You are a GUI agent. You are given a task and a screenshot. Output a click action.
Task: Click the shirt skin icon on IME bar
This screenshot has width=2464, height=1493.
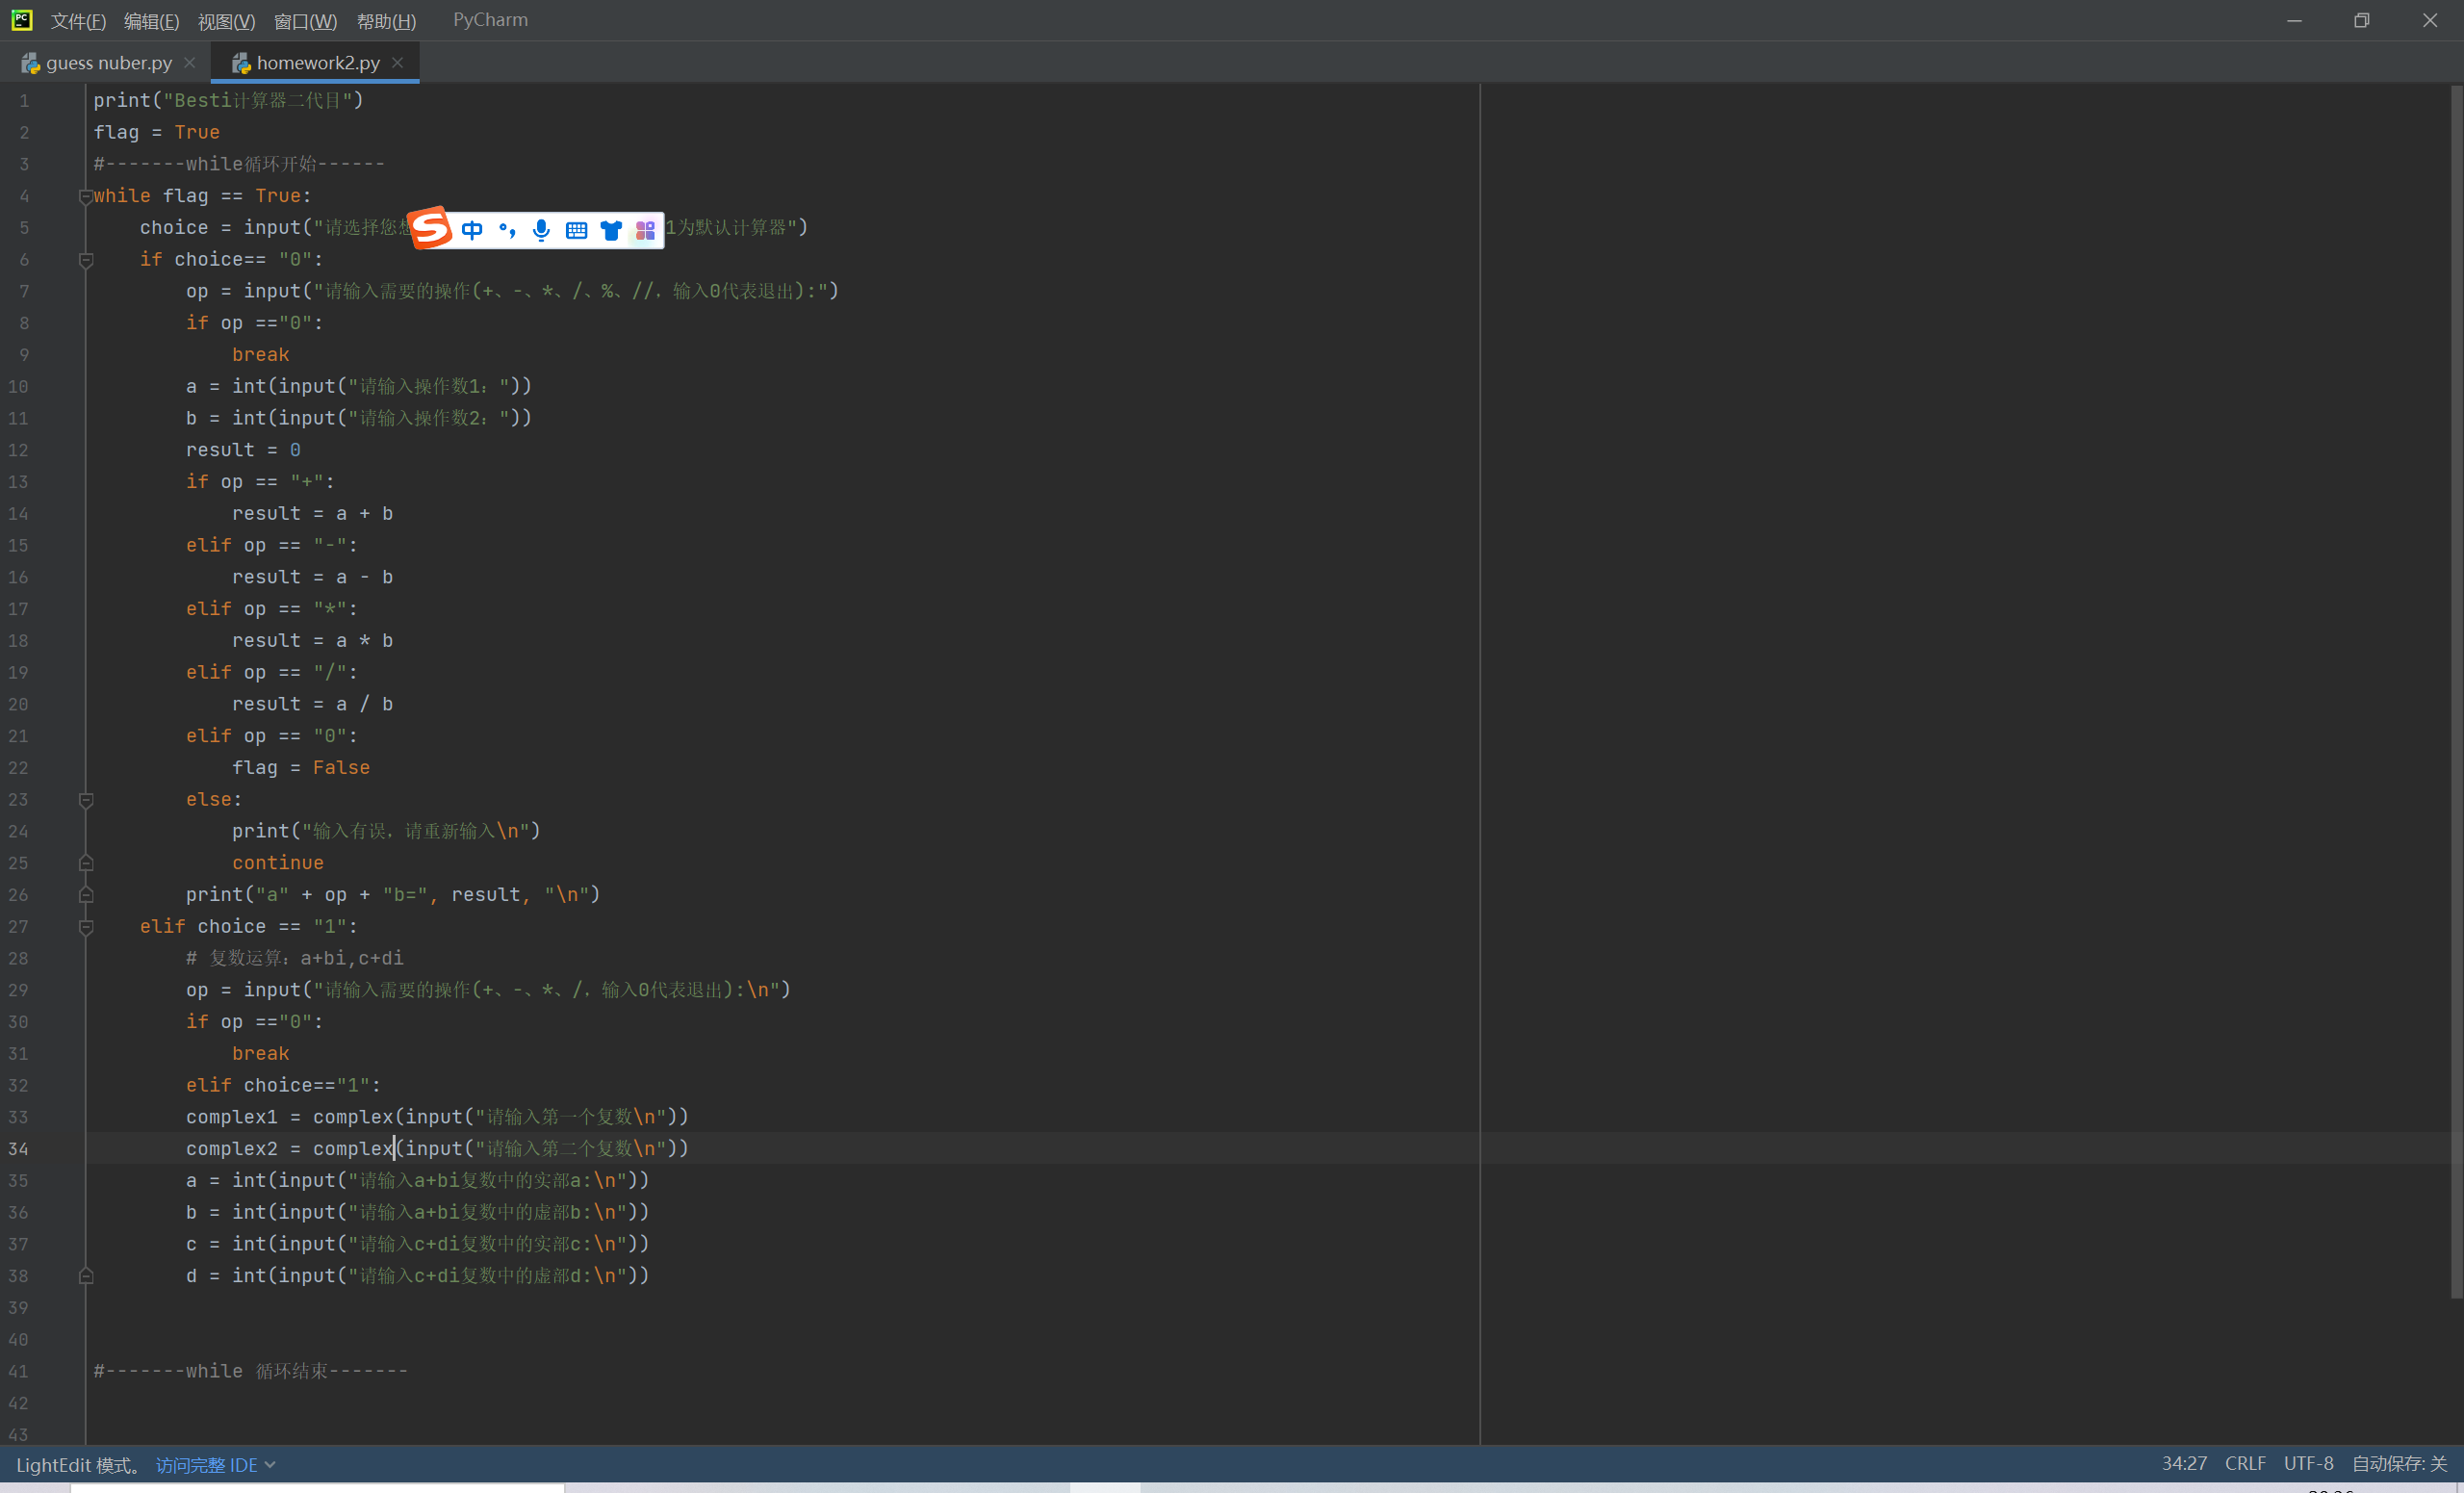click(x=611, y=230)
